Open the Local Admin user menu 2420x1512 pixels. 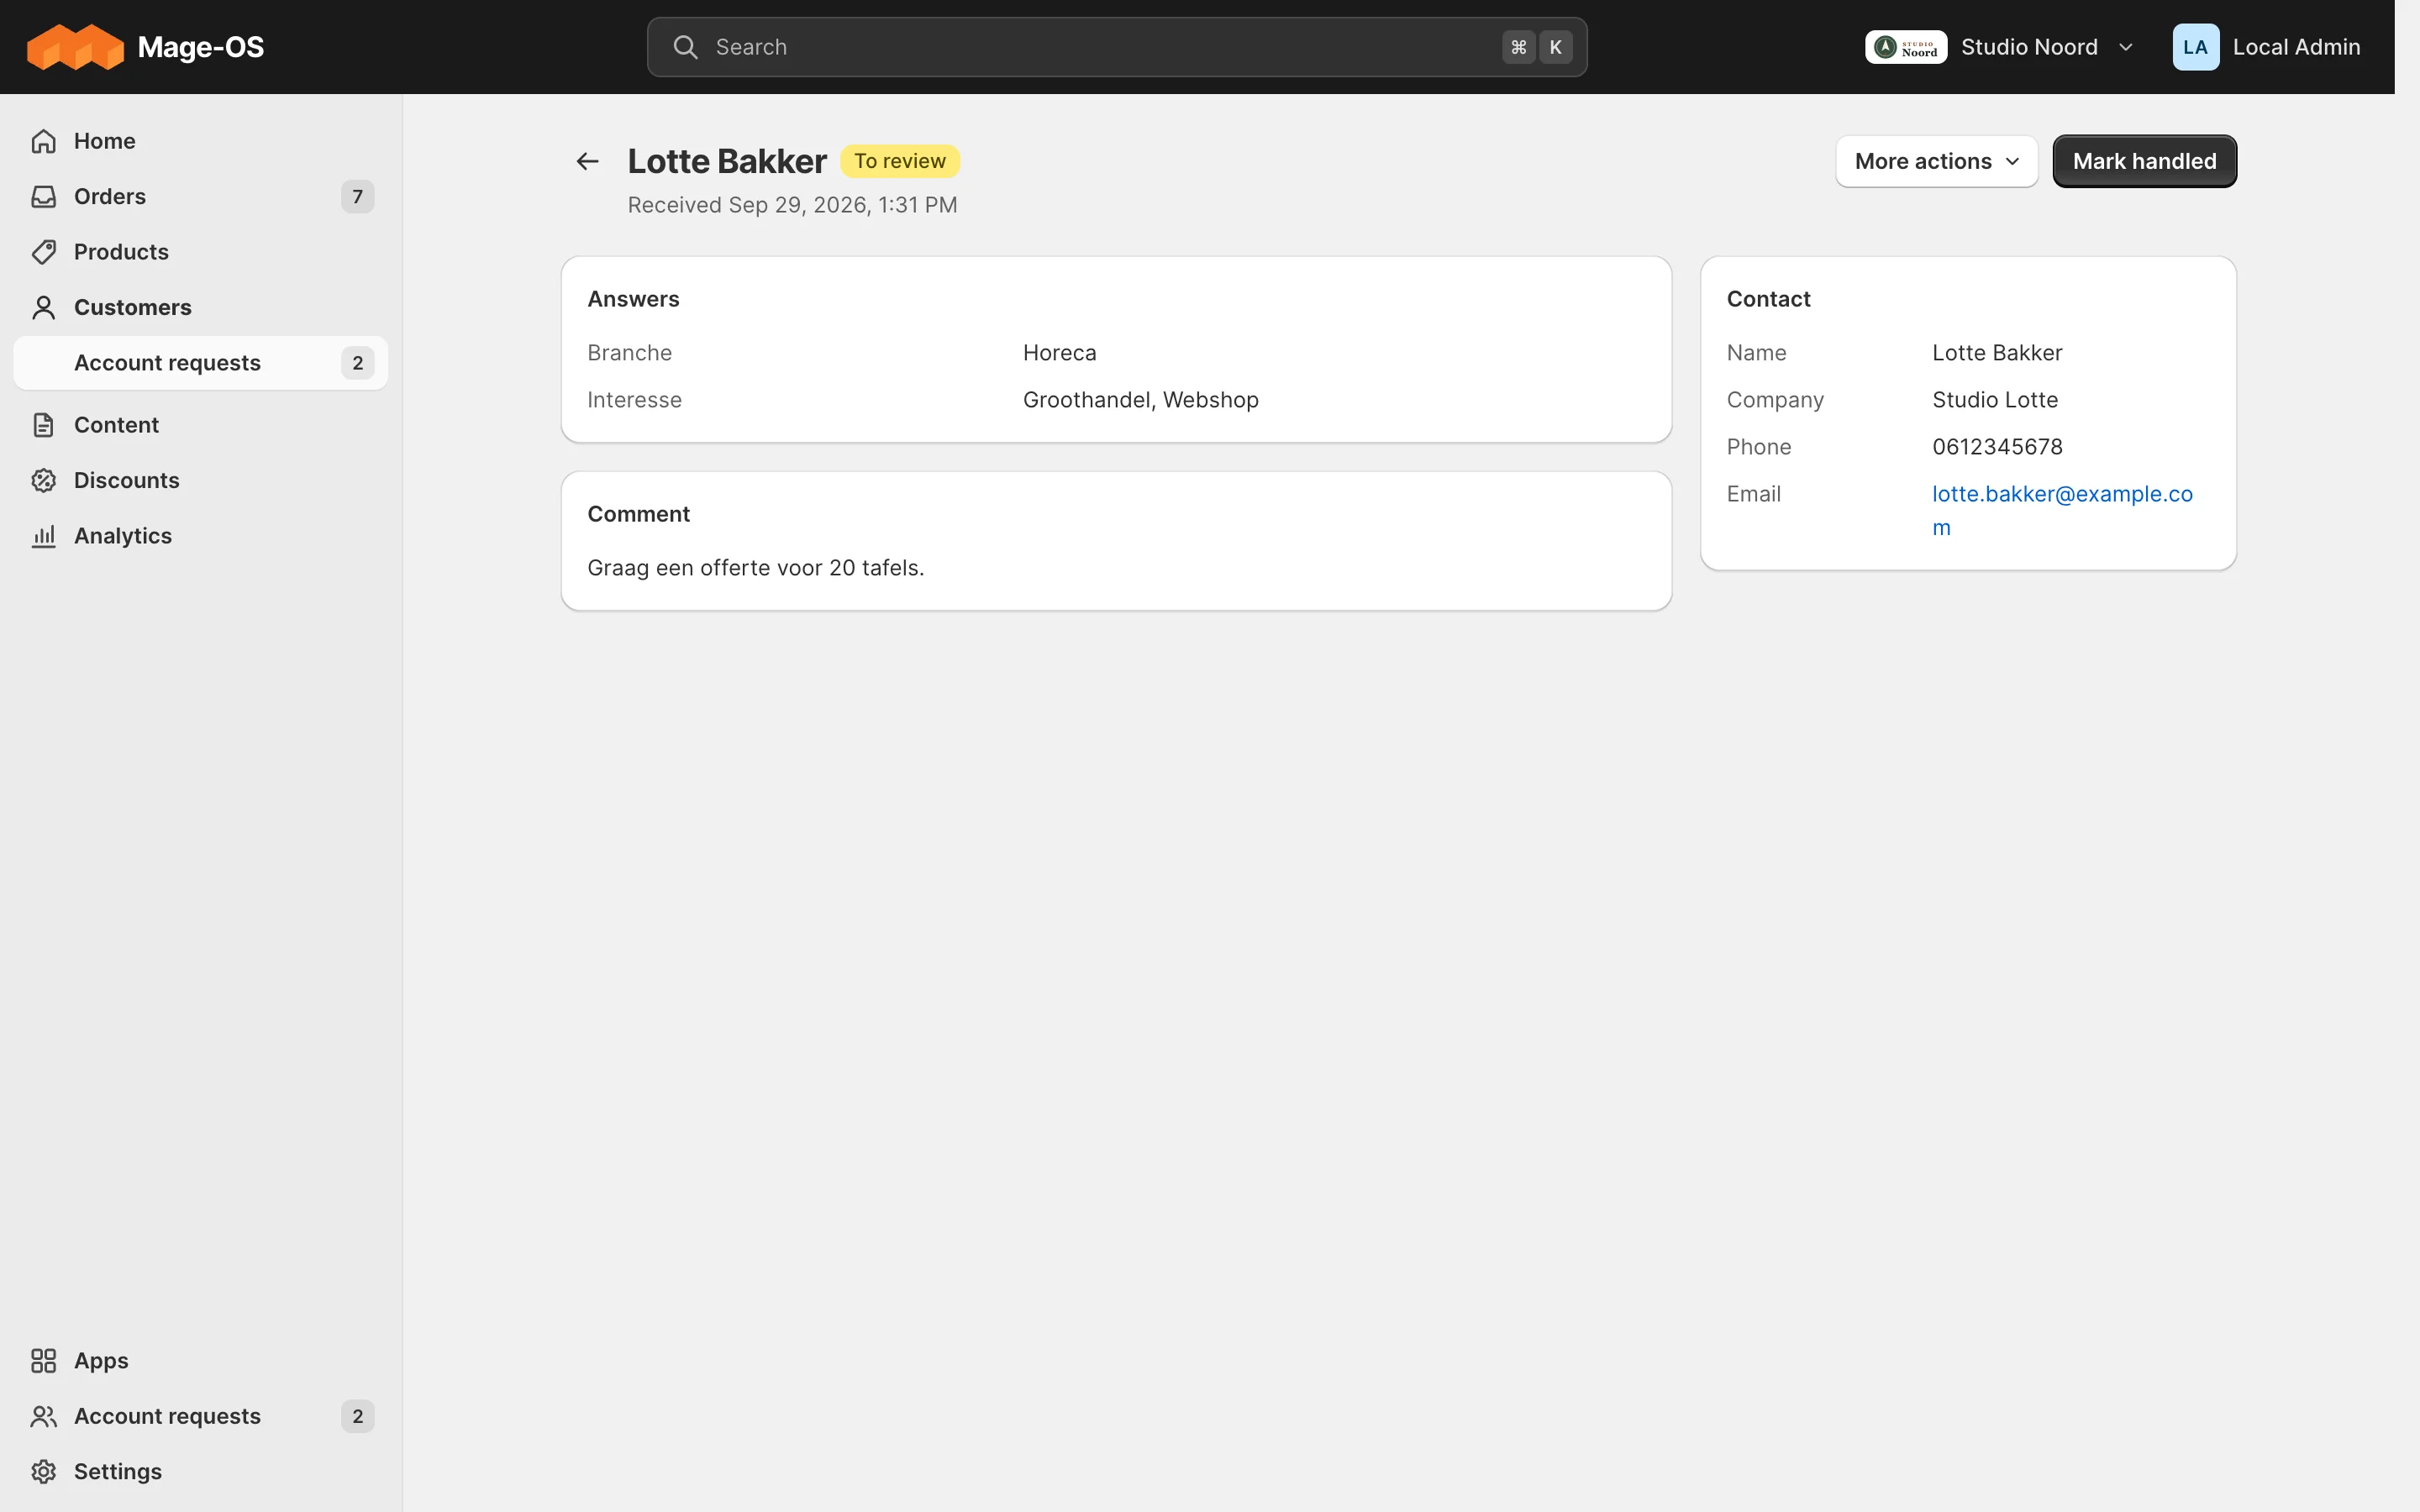coord(2266,47)
